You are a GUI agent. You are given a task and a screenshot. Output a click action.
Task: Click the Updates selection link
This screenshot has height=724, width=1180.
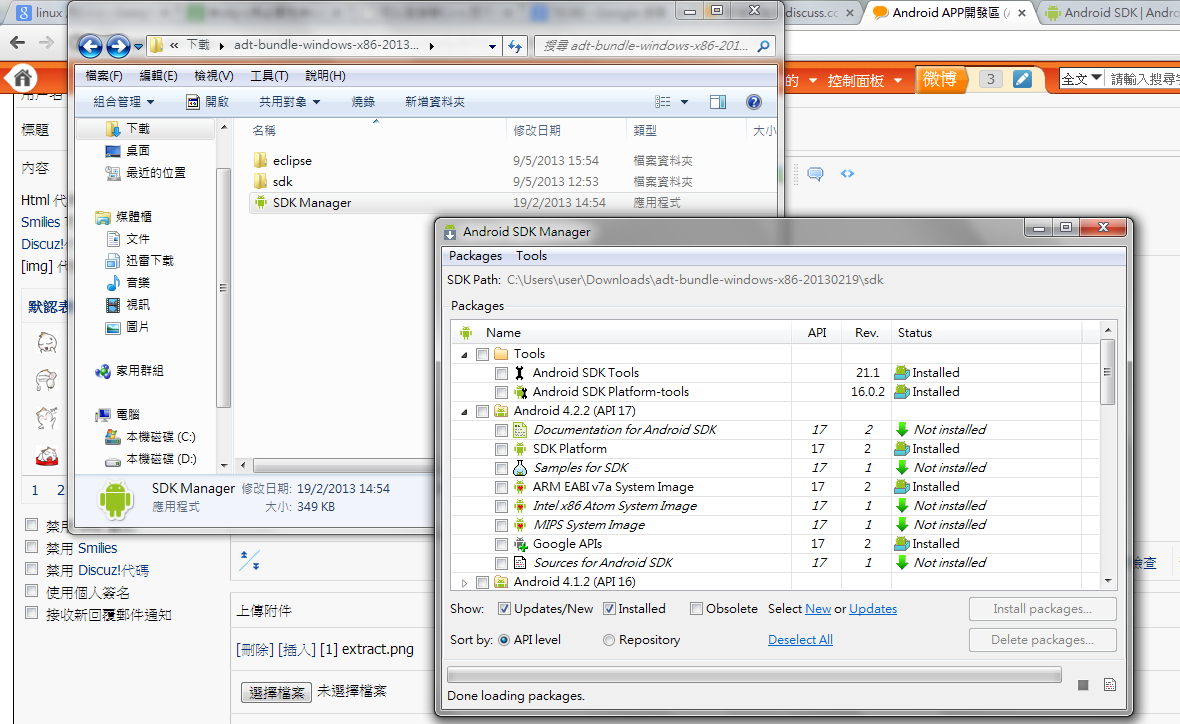pos(873,609)
